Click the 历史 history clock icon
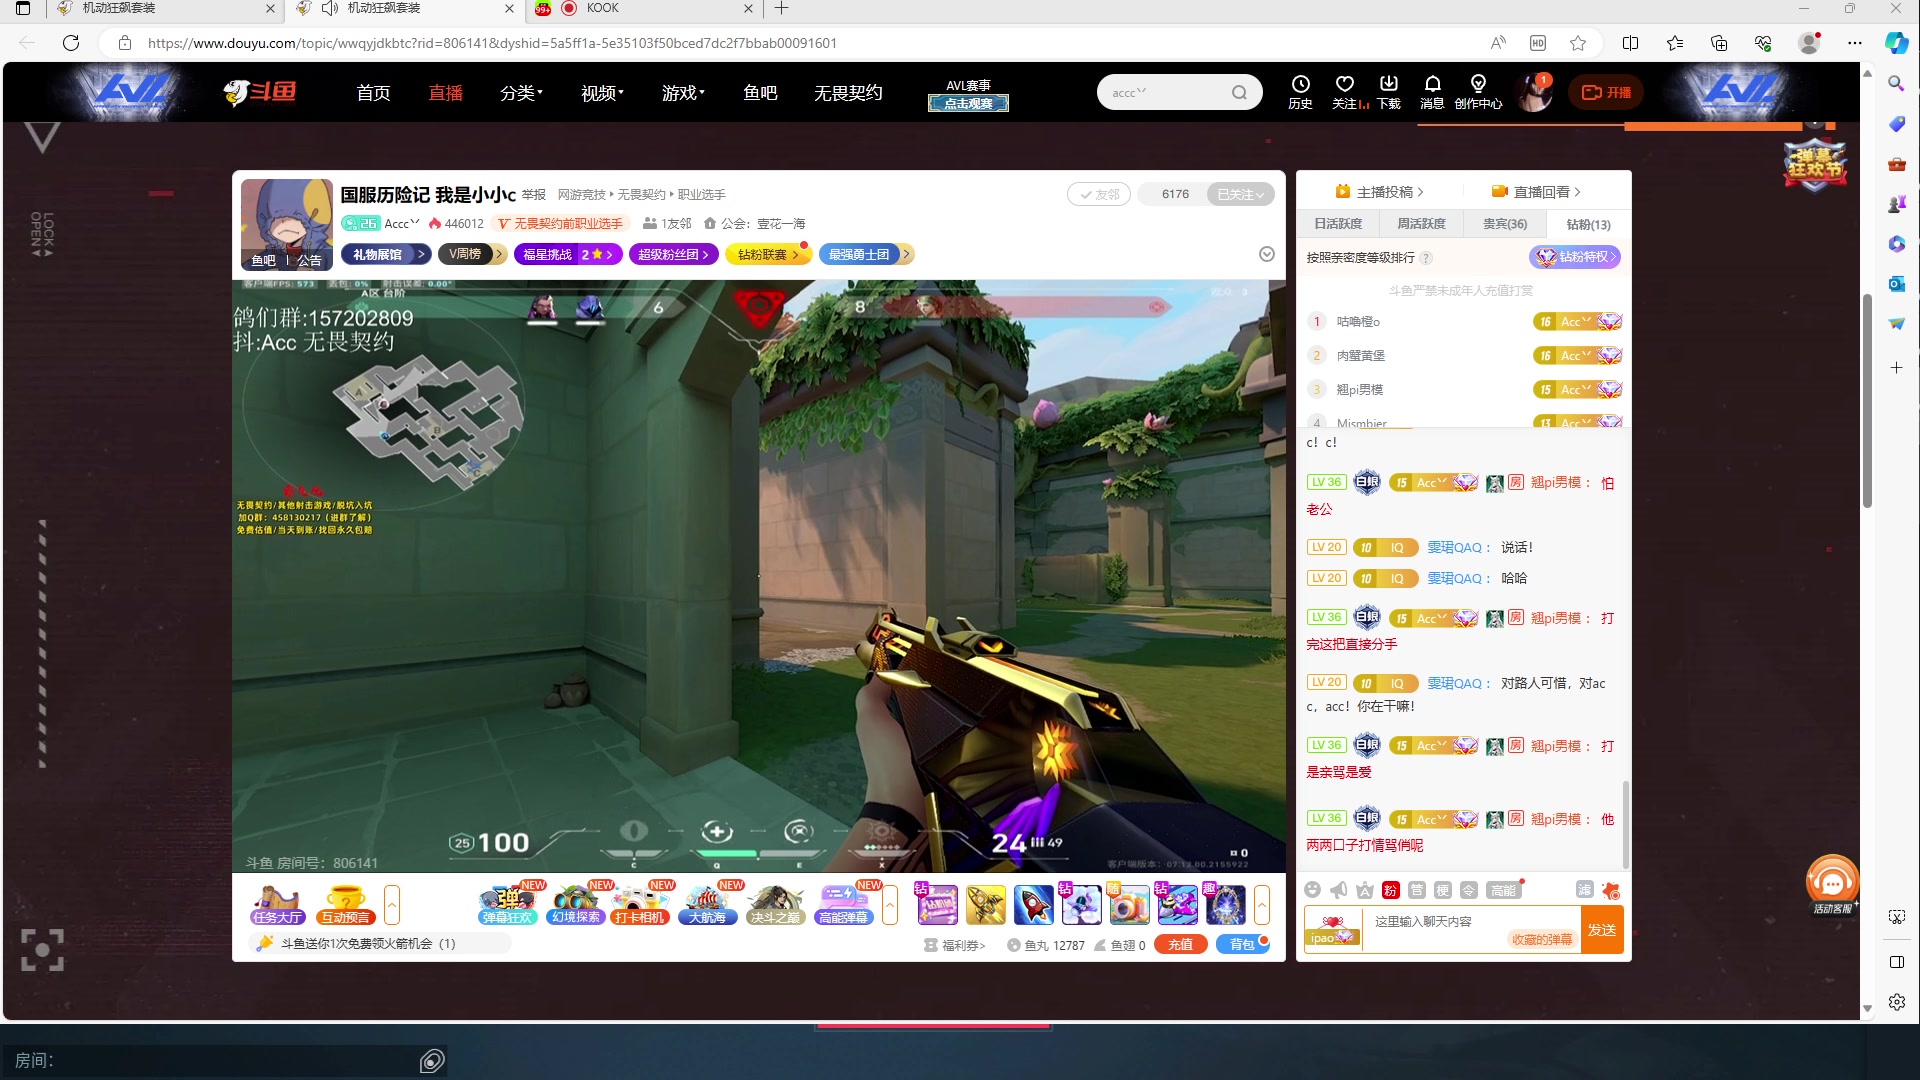This screenshot has width=1920, height=1080. 1300,85
